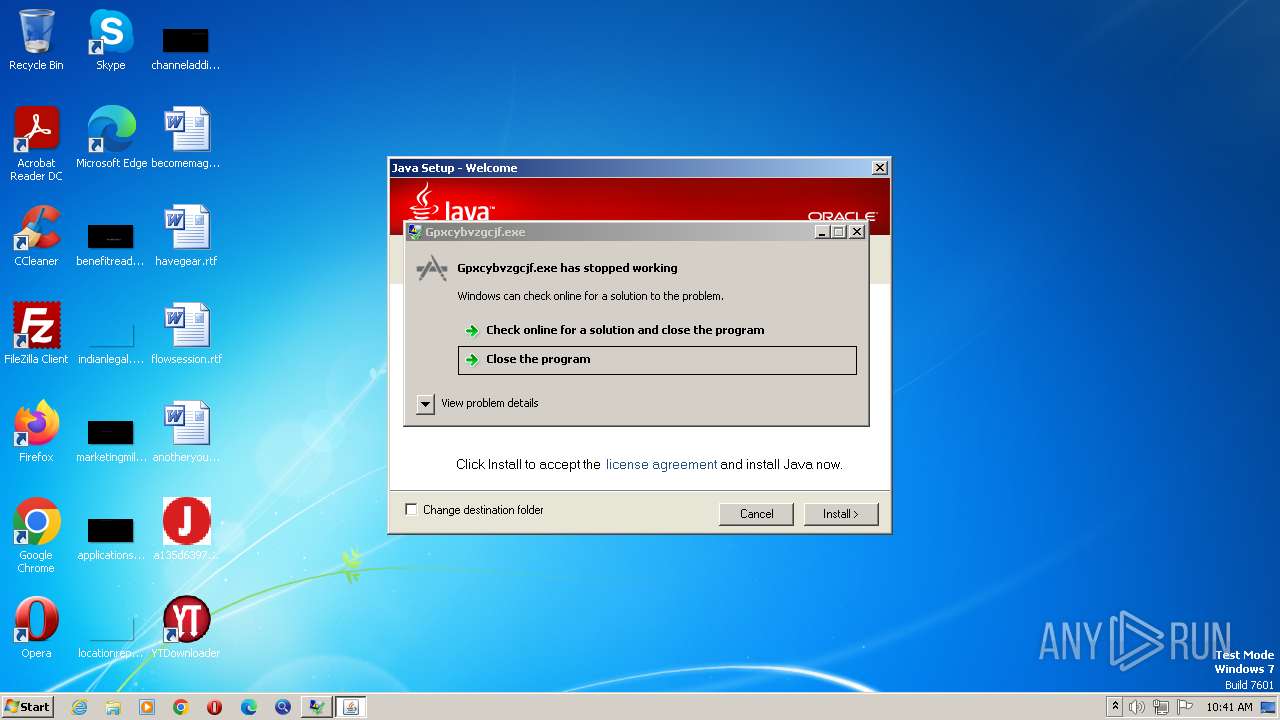Click the Show desktop button in the tray
This screenshot has height=720, width=1280.
point(1268,707)
